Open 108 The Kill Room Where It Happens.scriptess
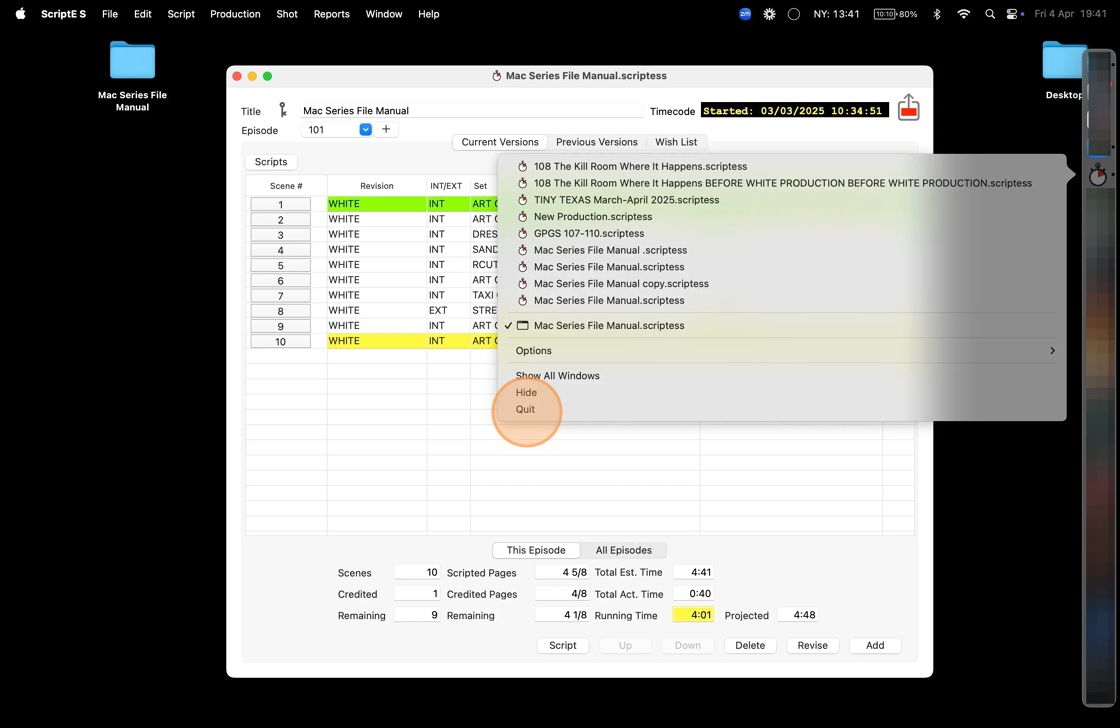The image size is (1120, 728). pyautogui.click(x=640, y=166)
